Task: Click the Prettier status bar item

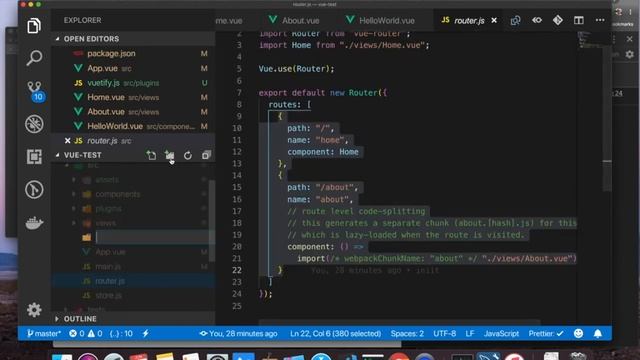Action: pyautogui.click(x=546, y=333)
